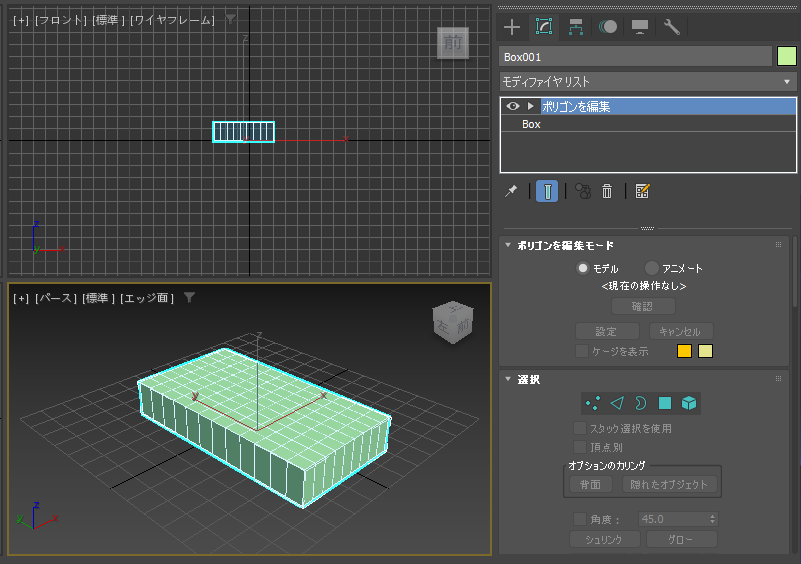Open the pale yellow cage color swatch
This screenshot has height=564, width=801.
point(705,351)
